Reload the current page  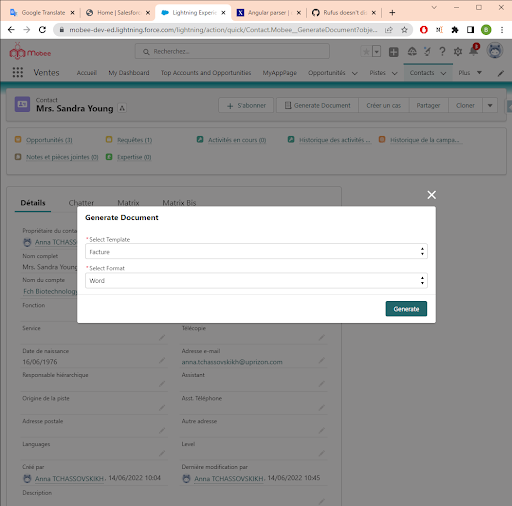click(42, 30)
